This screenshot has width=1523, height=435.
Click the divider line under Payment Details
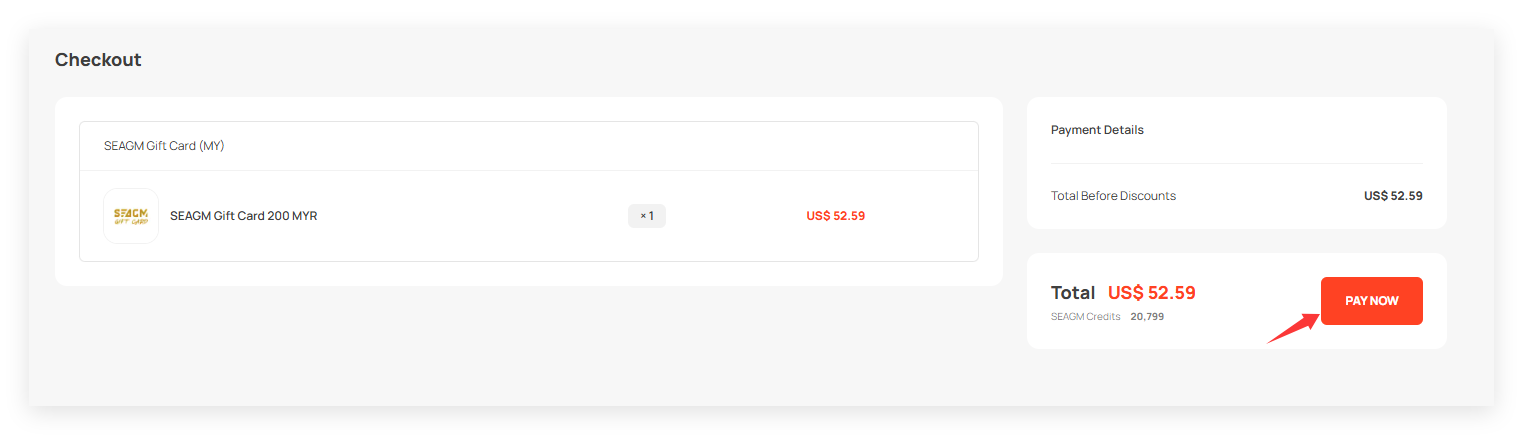pos(1236,163)
